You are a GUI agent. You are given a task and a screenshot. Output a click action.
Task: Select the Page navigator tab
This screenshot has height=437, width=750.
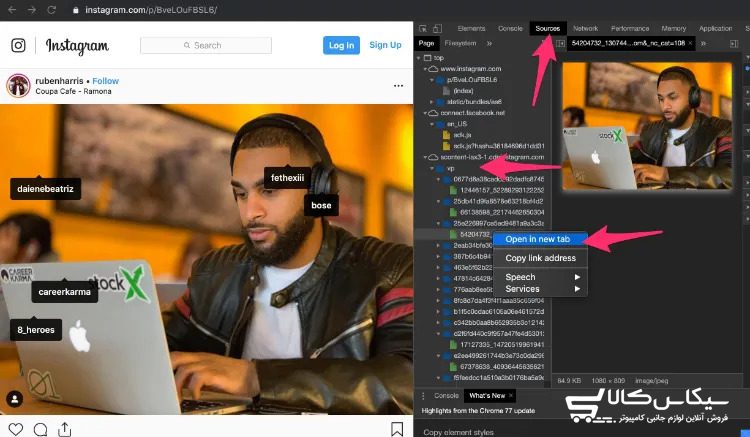(x=426, y=43)
